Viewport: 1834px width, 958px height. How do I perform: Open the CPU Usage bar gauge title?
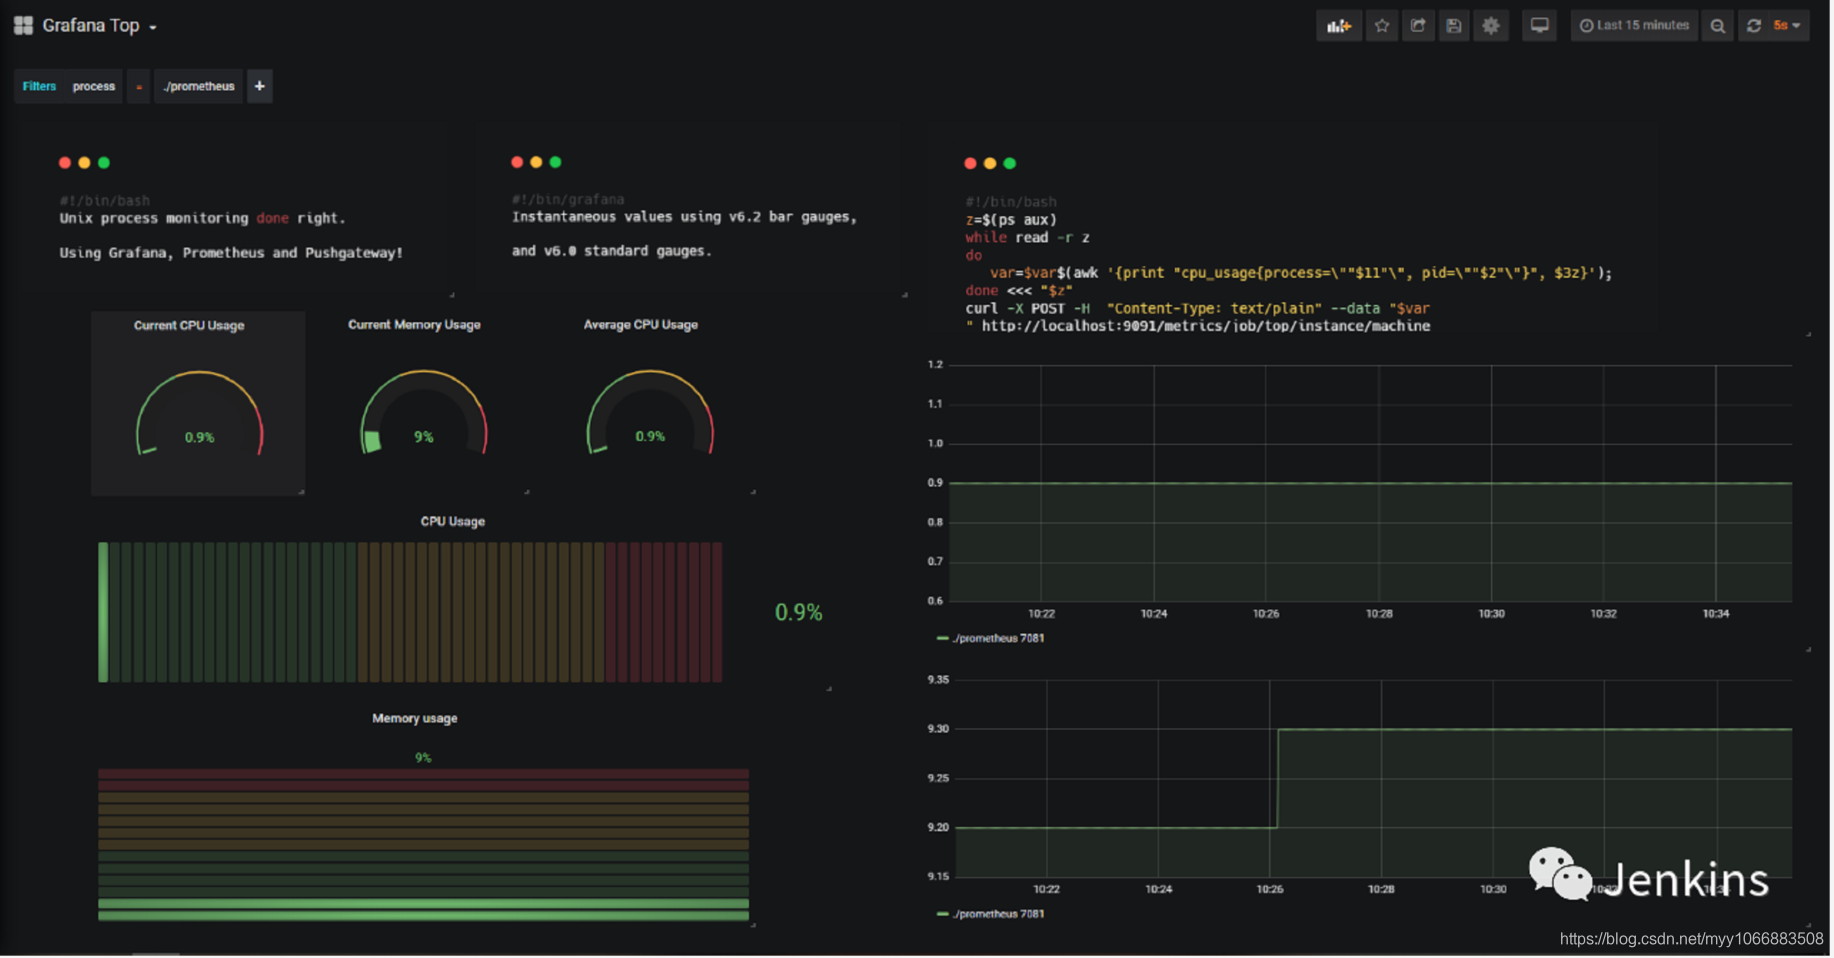[453, 521]
